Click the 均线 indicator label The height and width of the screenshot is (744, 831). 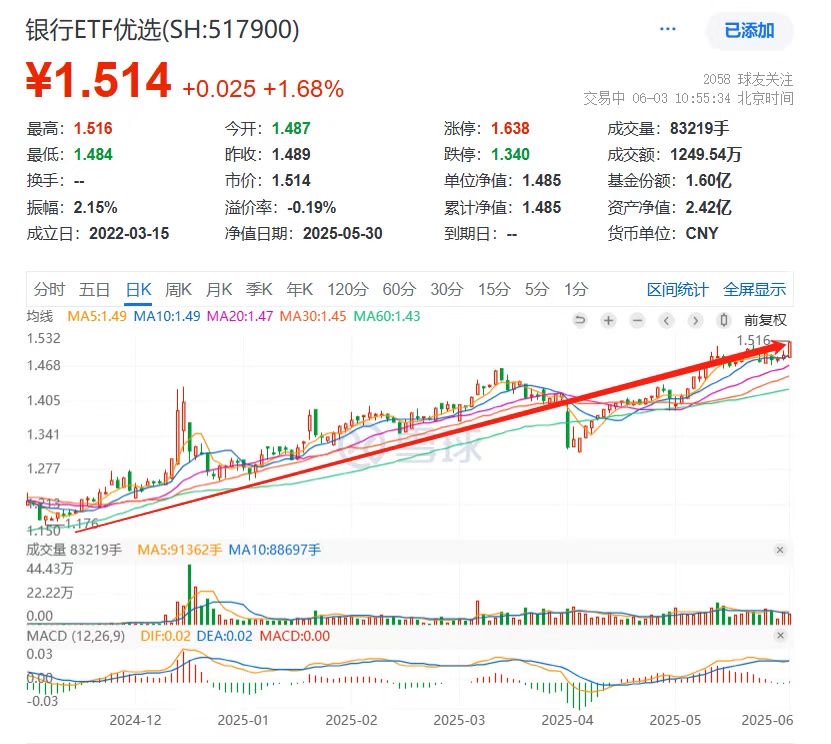[40, 316]
